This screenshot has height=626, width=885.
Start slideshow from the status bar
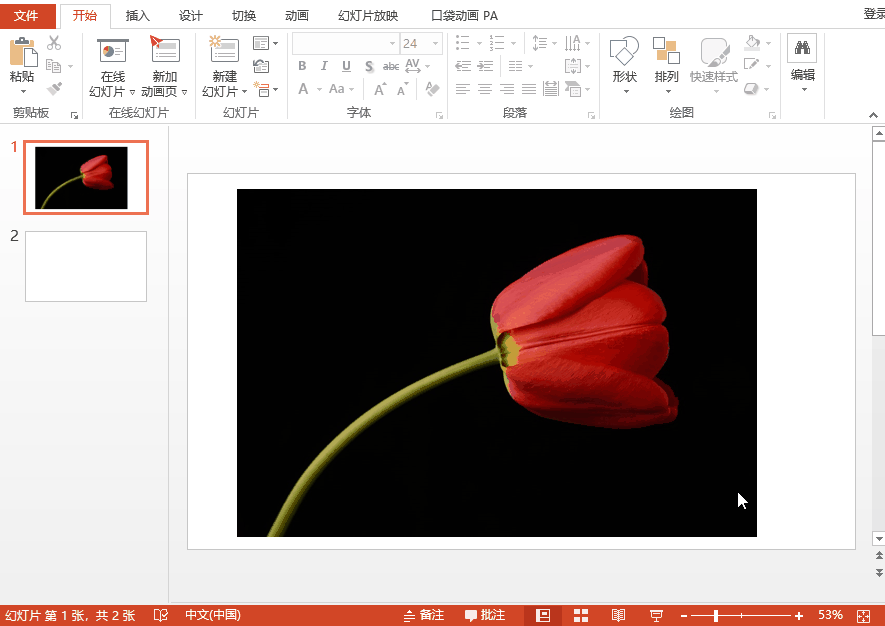(x=656, y=615)
